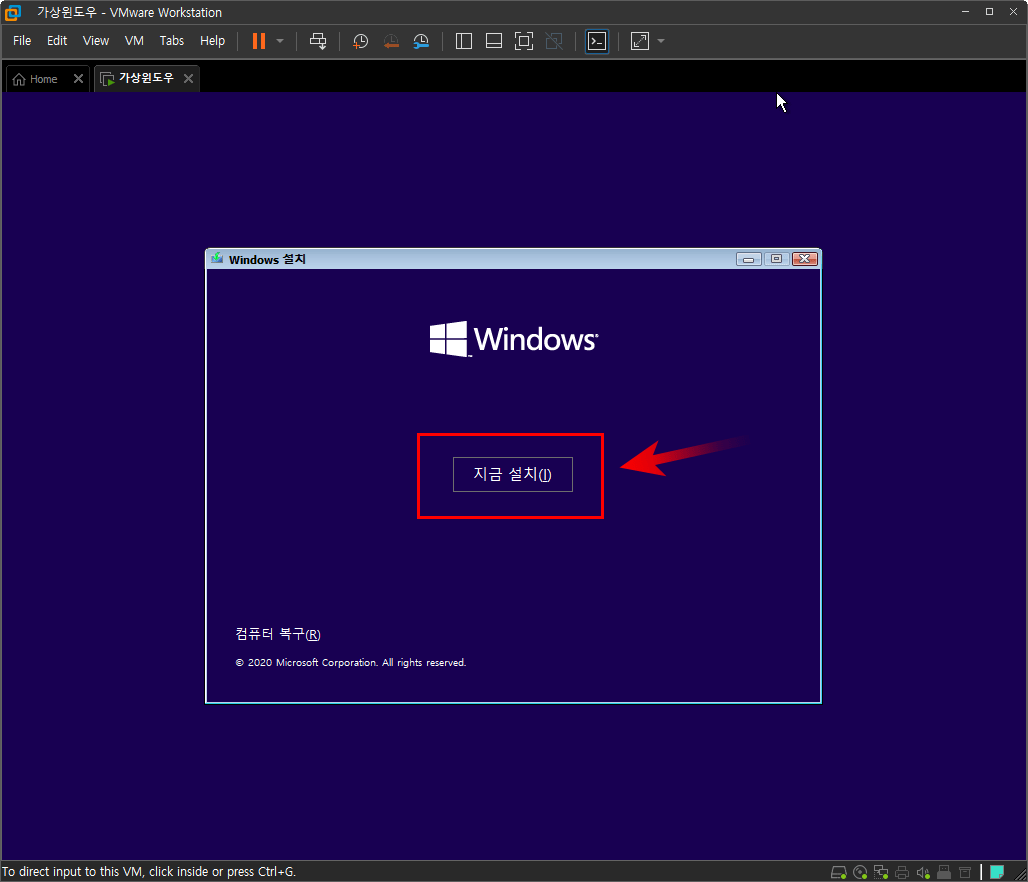Screen dimensions: 1028x882
Task: Minimize the Windows 설치 dialog
Action: pos(748,259)
